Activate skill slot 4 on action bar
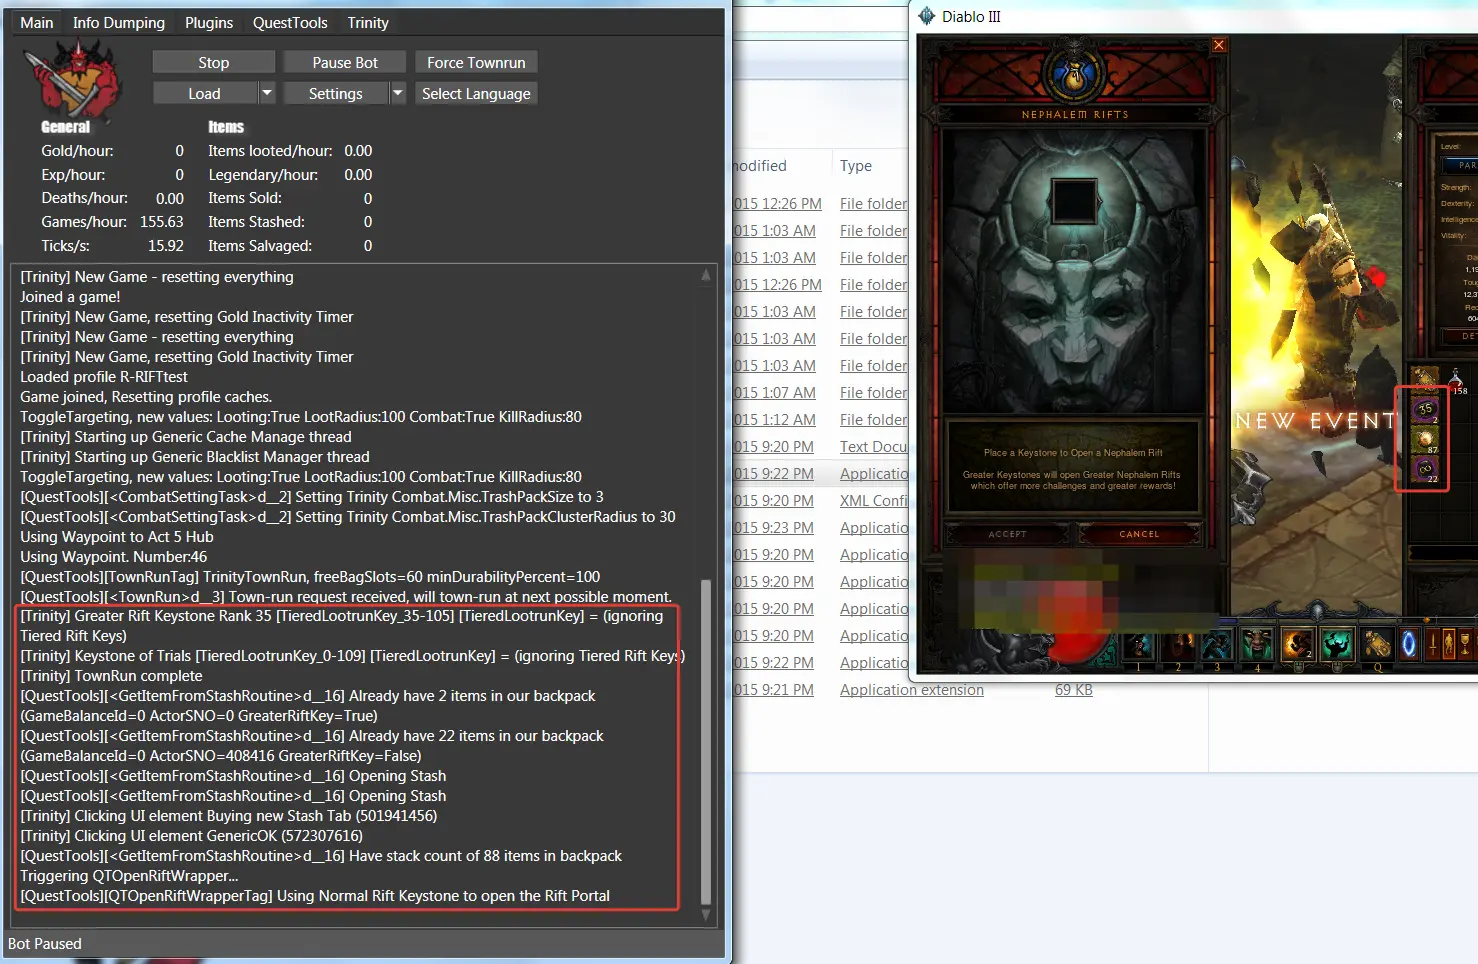The height and width of the screenshot is (964, 1478). pyautogui.click(x=1257, y=645)
